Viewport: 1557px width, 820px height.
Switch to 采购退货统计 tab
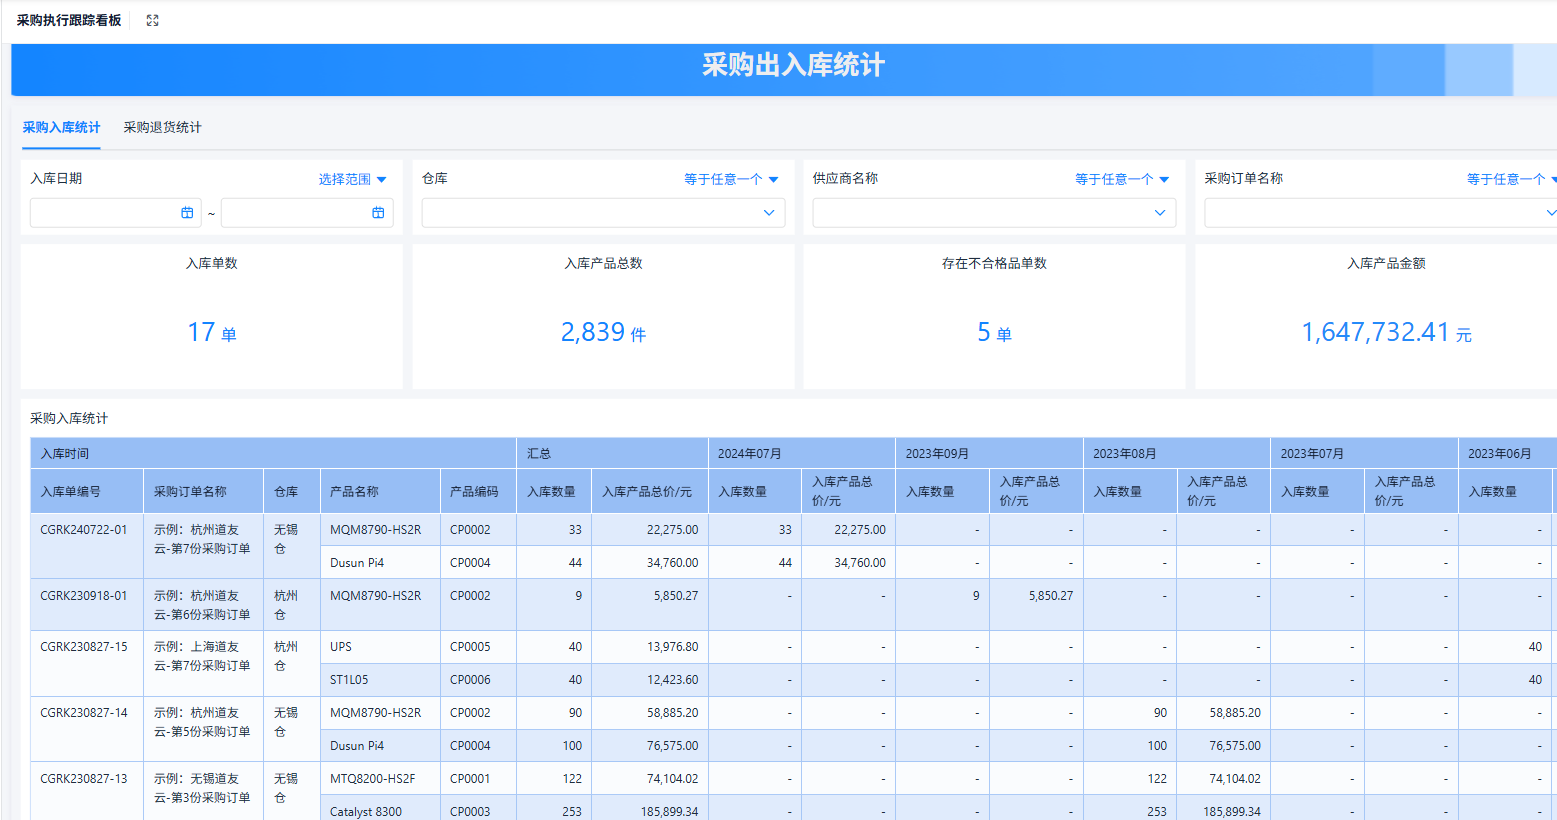pyautogui.click(x=162, y=127)
